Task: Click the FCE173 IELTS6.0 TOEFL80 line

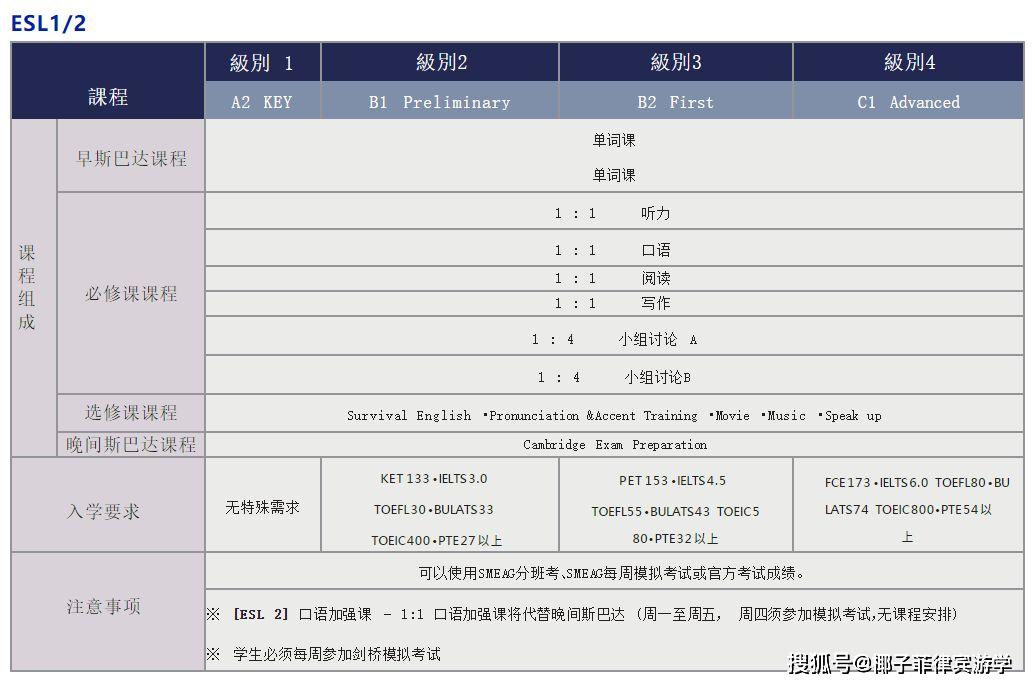Action: [x=917, y=483]
